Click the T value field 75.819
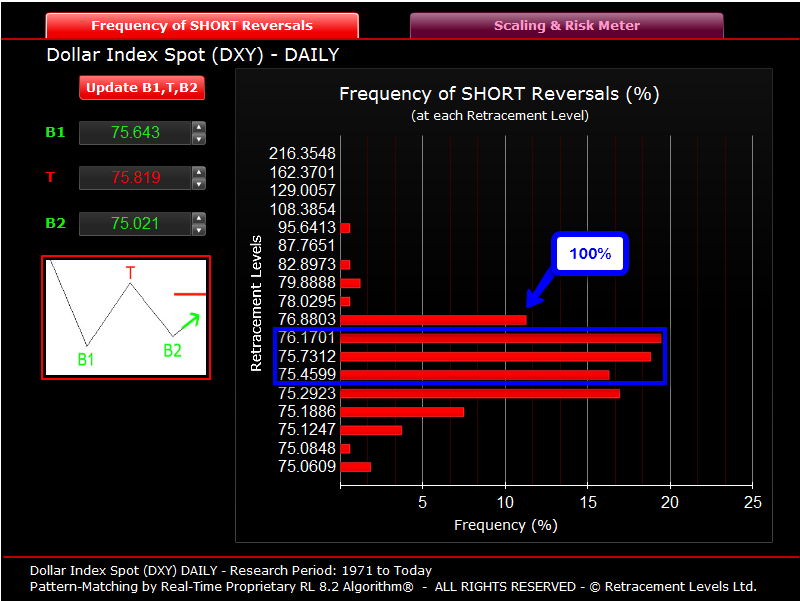Screen dimensions: 800x601 tap(134, 178)
